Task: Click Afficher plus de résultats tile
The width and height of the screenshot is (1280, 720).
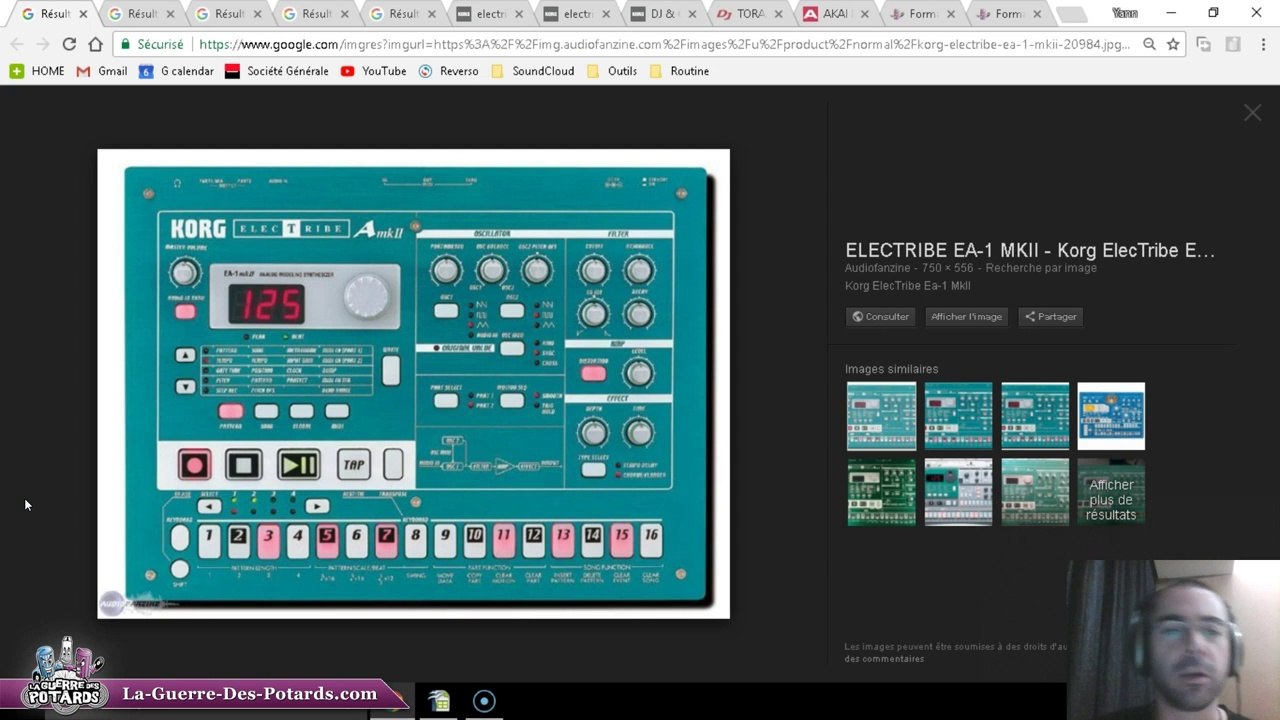Action: click(x=1111, y=492)
